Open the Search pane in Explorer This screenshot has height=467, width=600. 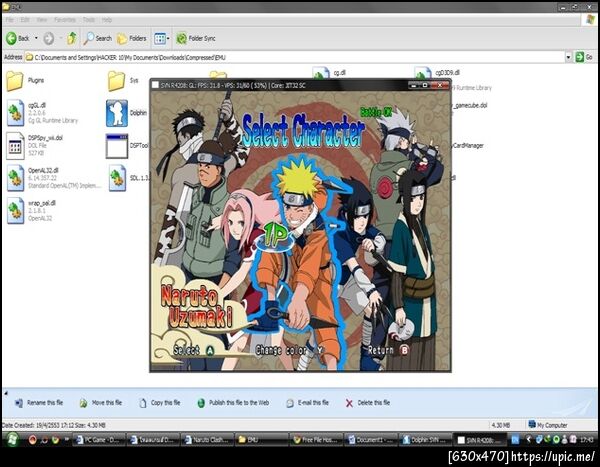(x=98, y=38)
